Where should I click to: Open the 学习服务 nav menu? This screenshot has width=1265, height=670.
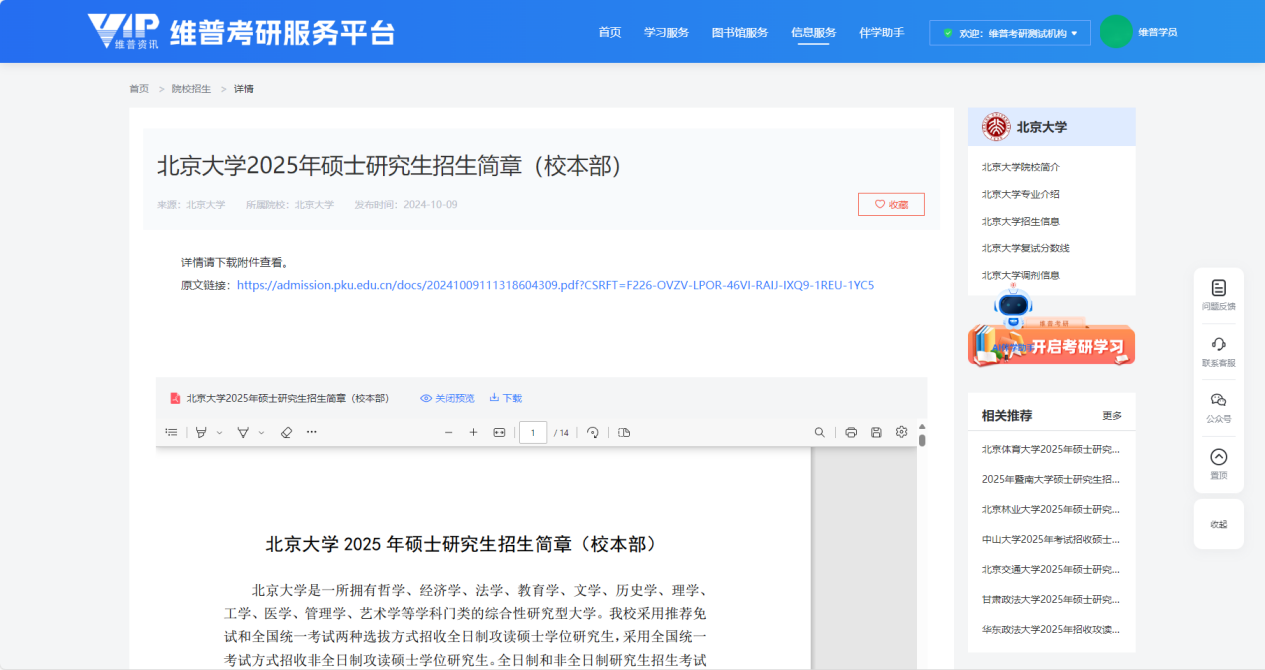(666, 32)
